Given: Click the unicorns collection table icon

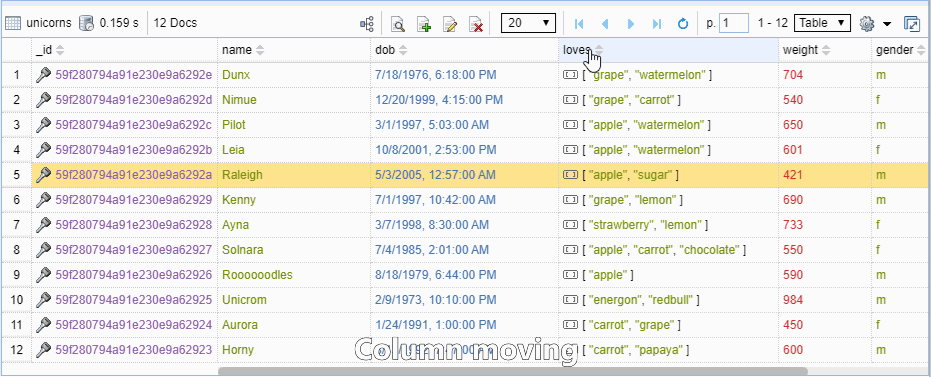Looking at the screenshot, I should [x=13, y=23].
